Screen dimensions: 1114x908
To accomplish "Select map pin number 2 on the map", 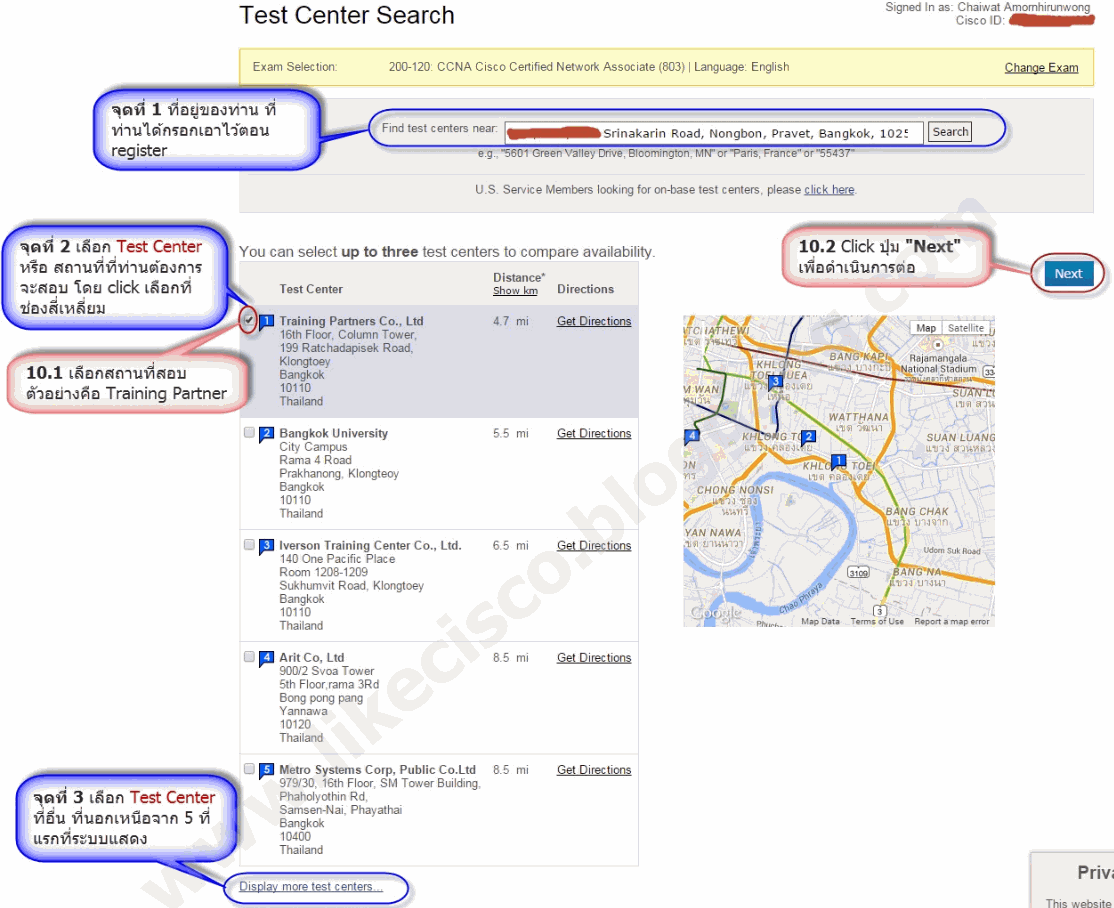I will click(x=808, y=438).
